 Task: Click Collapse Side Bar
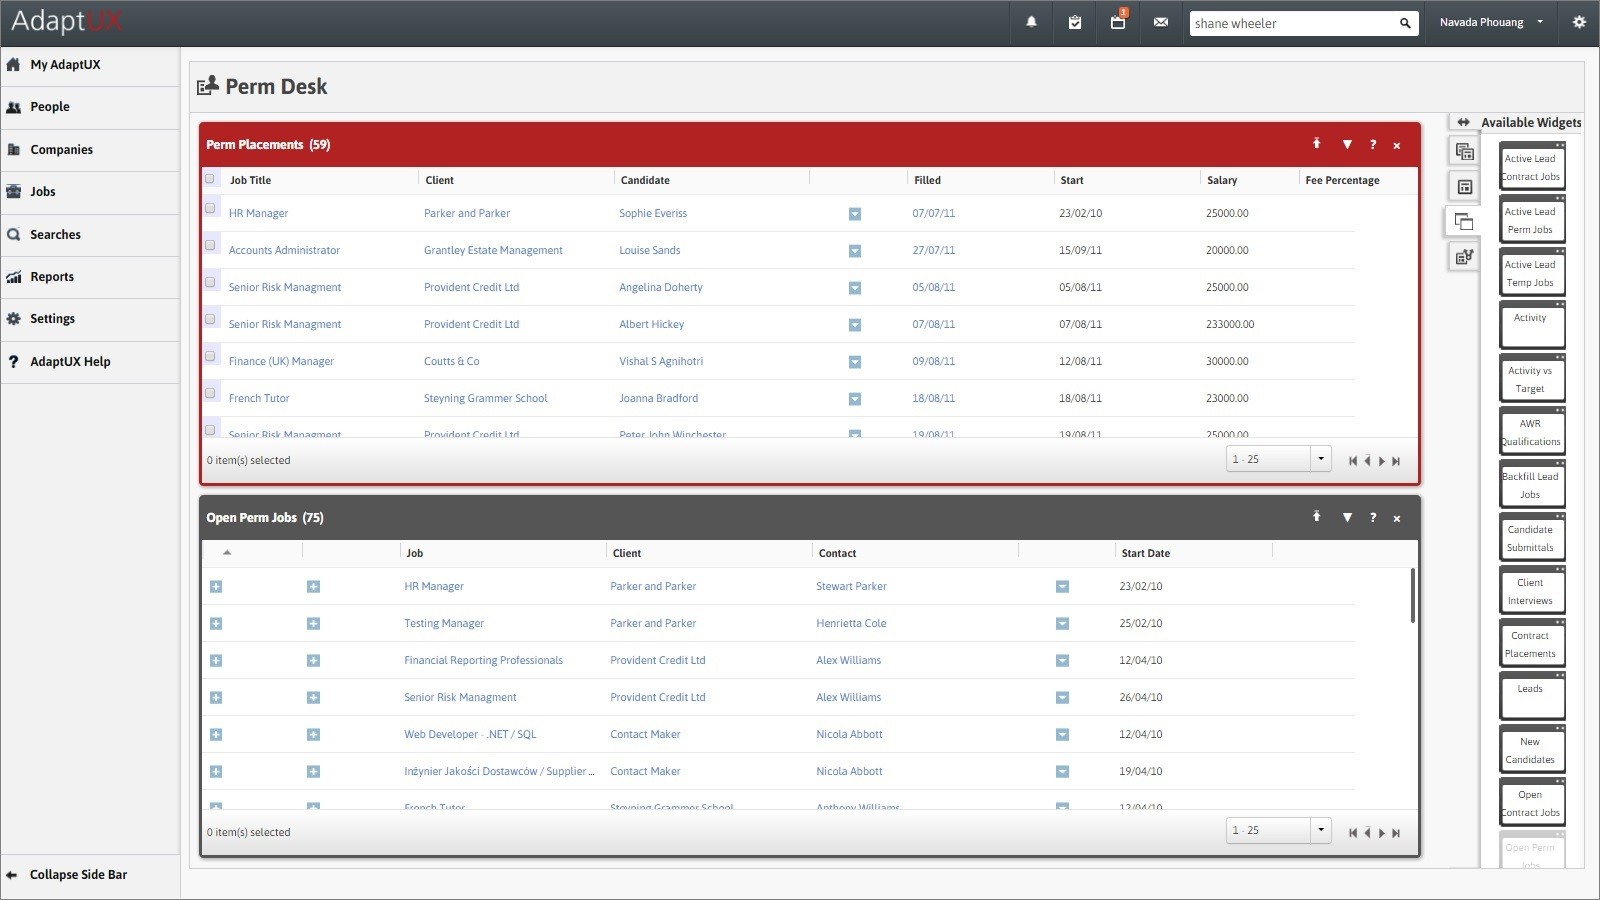click(x=78, y=874)
